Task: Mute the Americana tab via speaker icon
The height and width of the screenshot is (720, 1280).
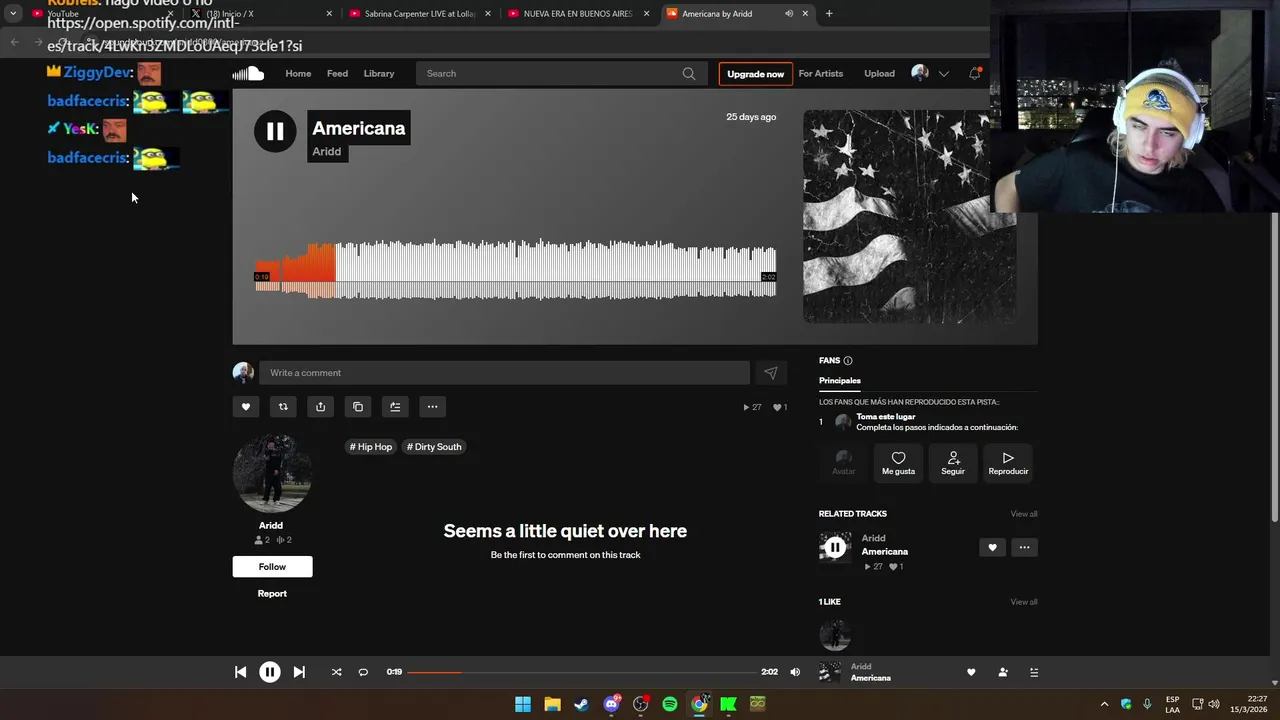Action: click(x=789, y=14)
